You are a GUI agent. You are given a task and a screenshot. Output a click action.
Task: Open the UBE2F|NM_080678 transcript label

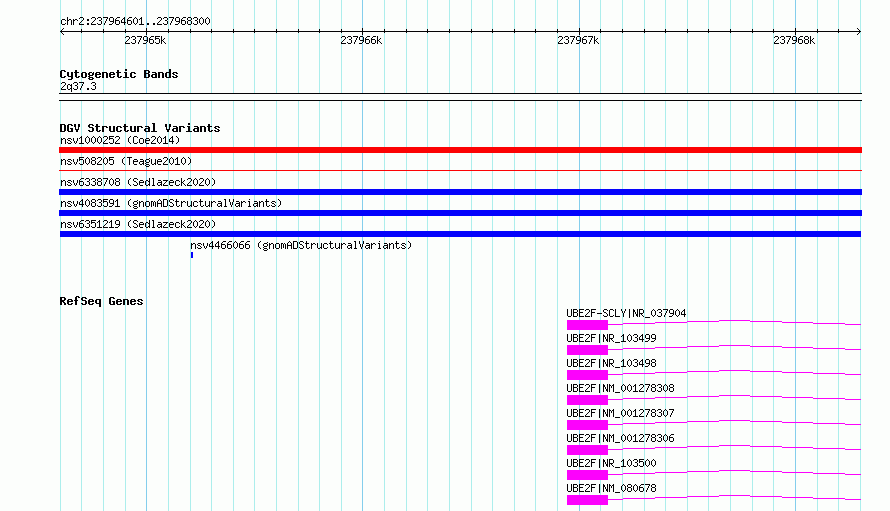tap(611, 488)
